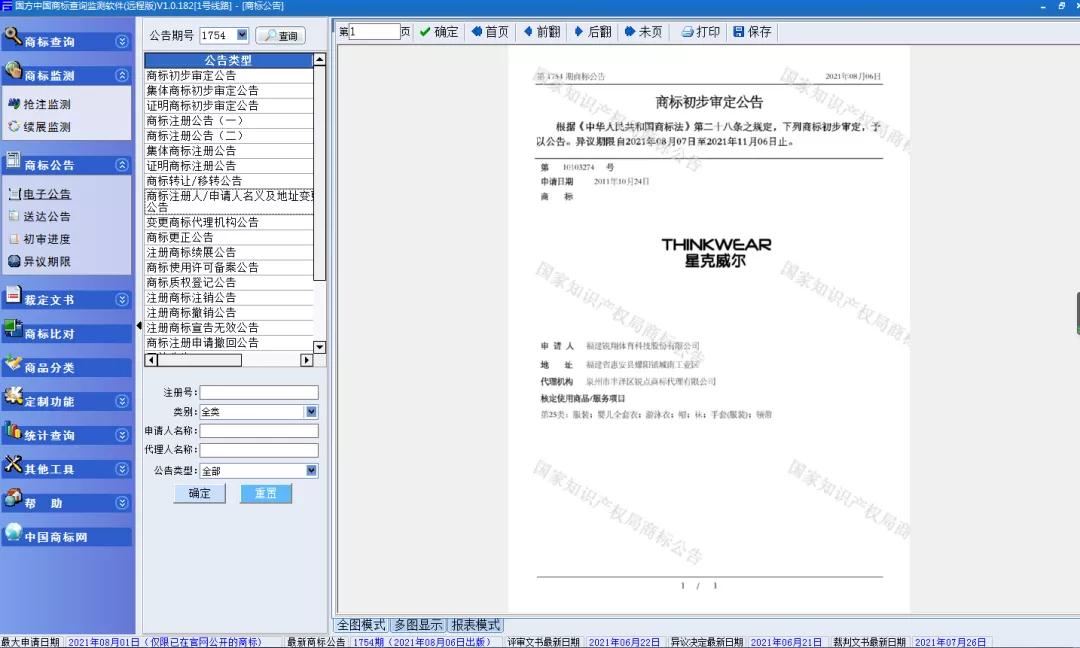Expand the 商标查询 sidebar section

pos(122,42)
